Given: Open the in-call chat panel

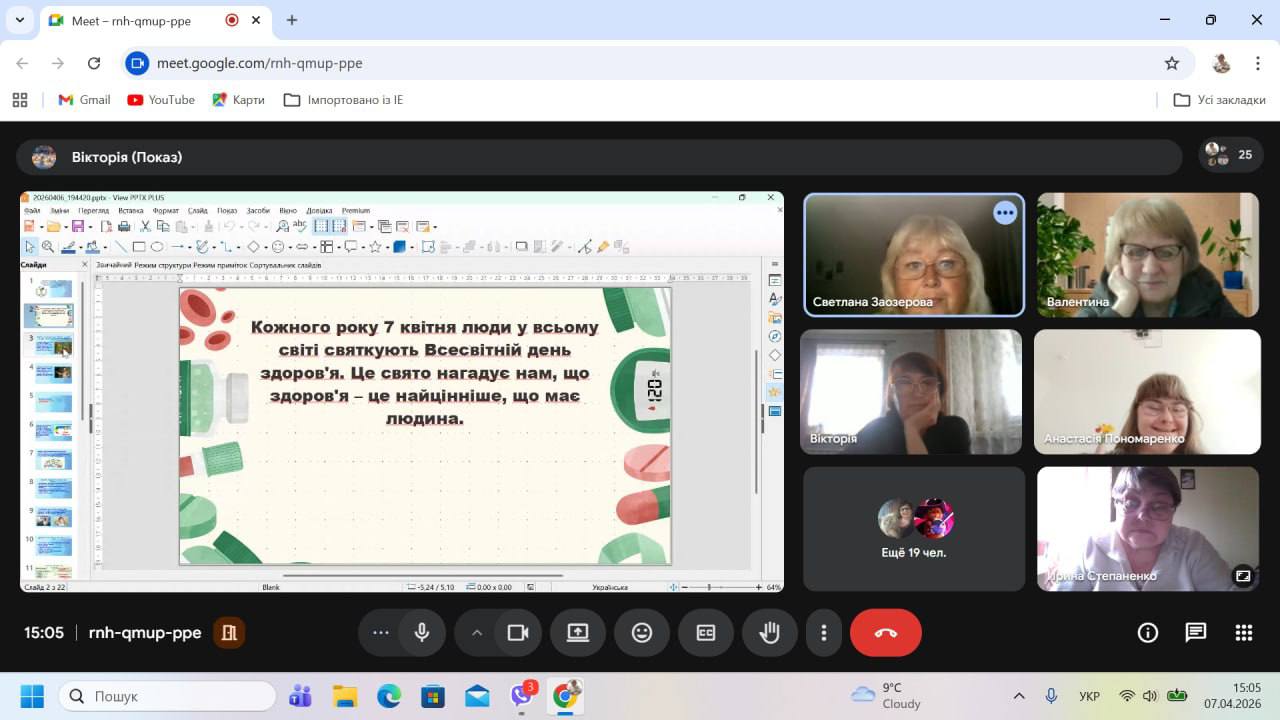Looking at the screenshot, I should [1196, 632].
